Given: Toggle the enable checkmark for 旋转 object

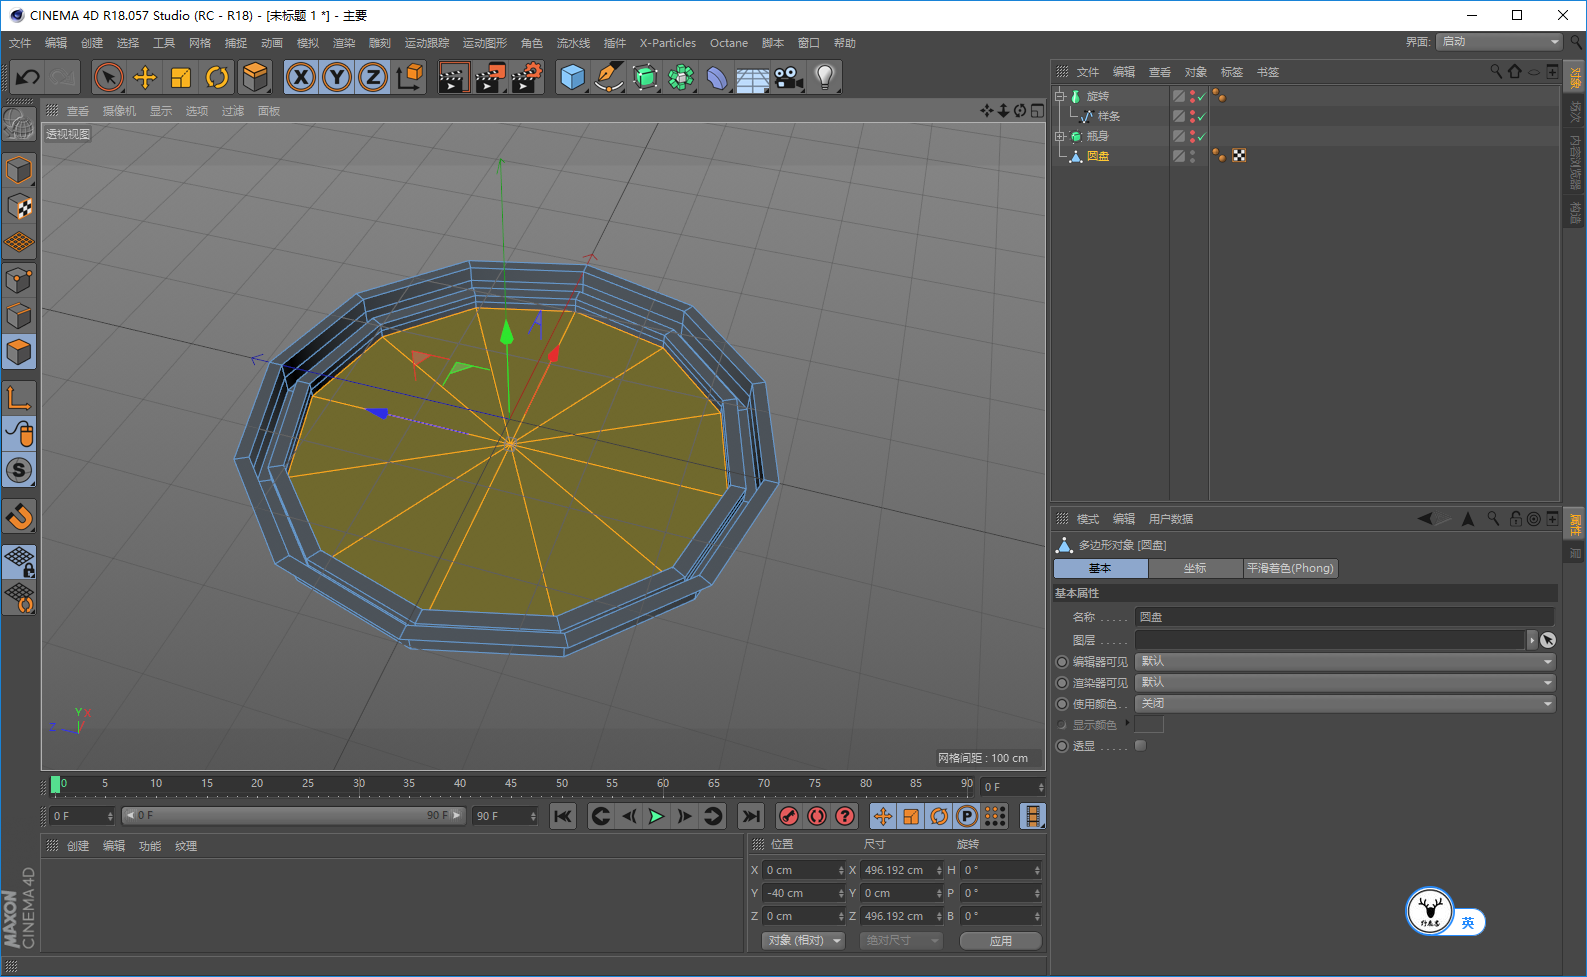Looking at the screenshot, I should pos(1202,97).
